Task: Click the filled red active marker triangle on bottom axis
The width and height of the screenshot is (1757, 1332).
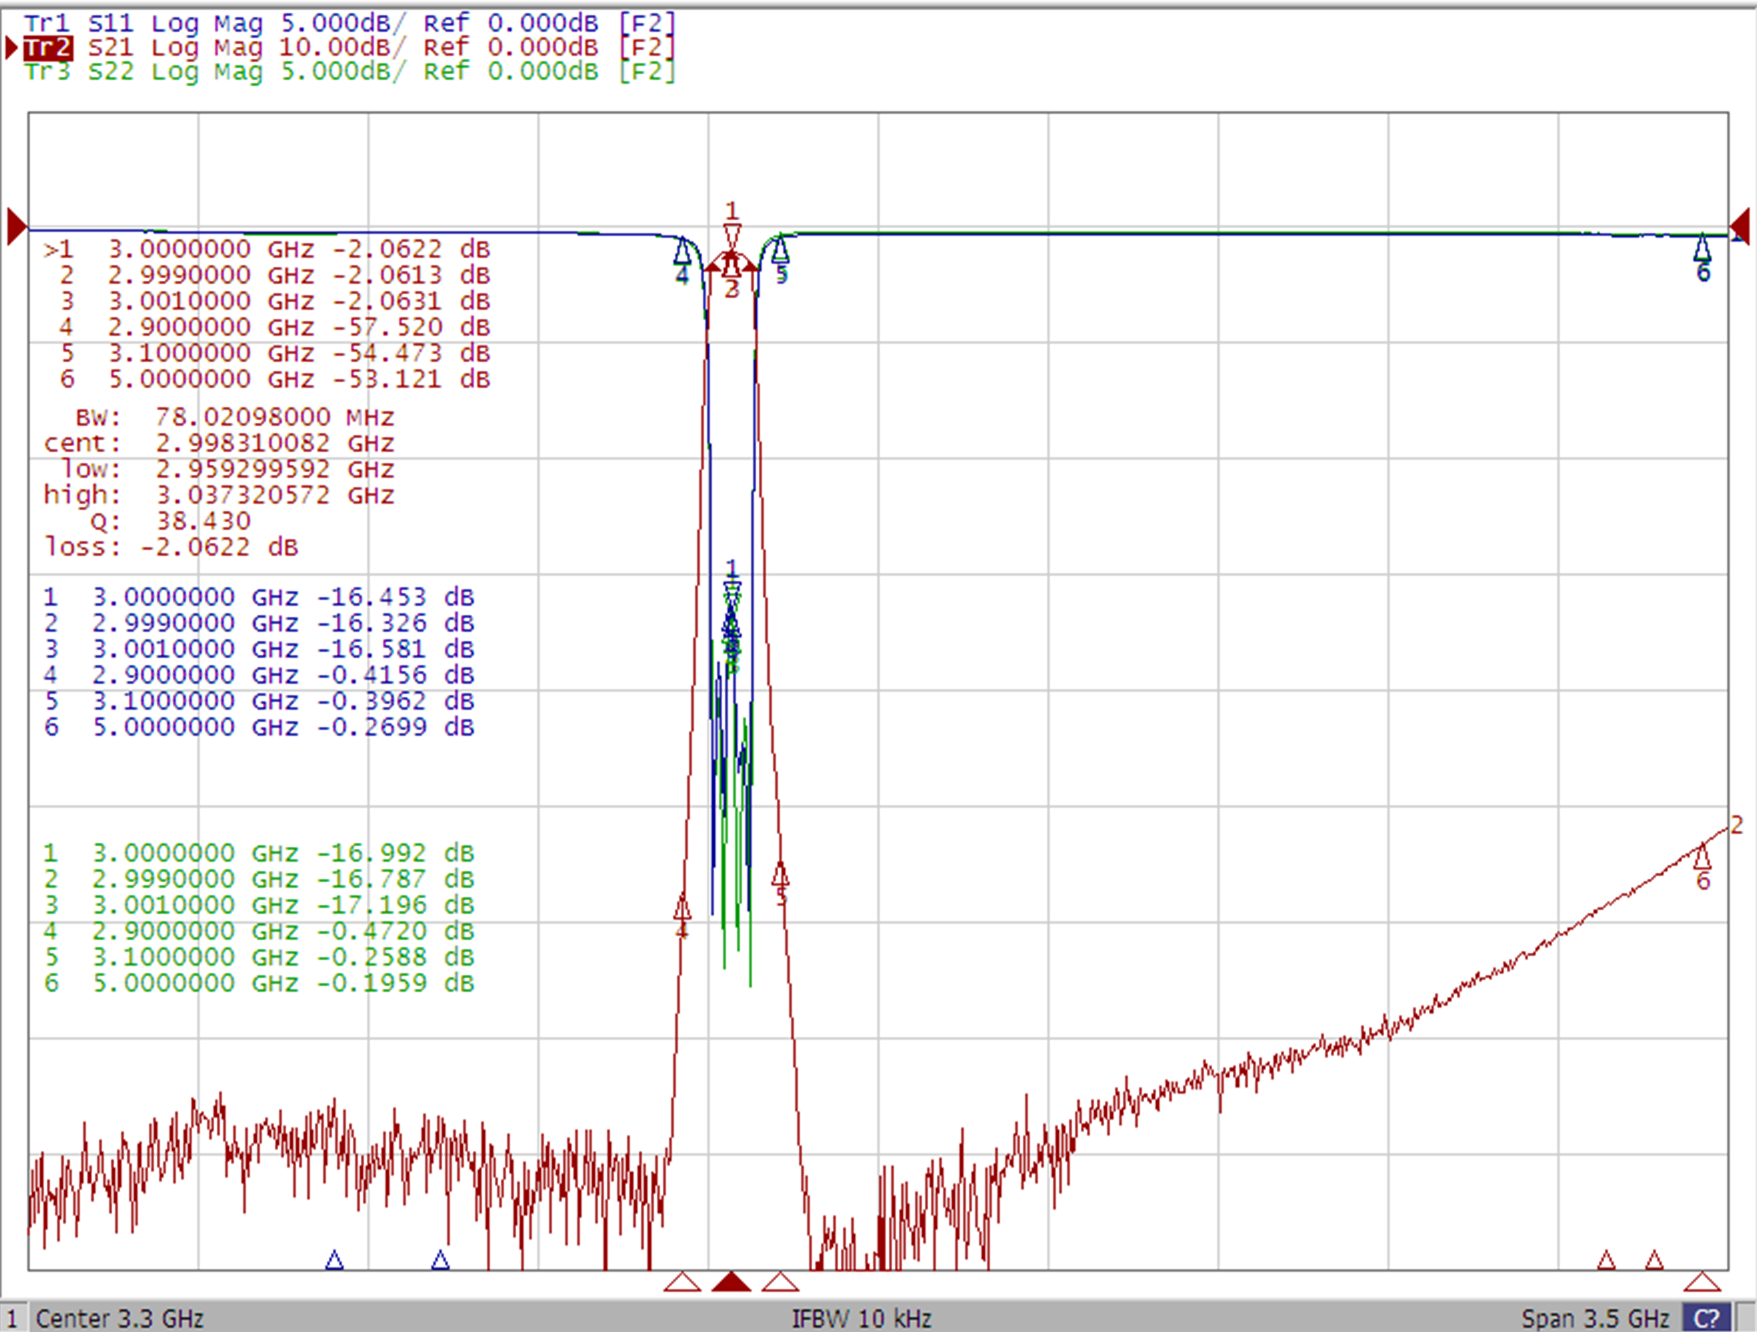Action: point(731,1281)
